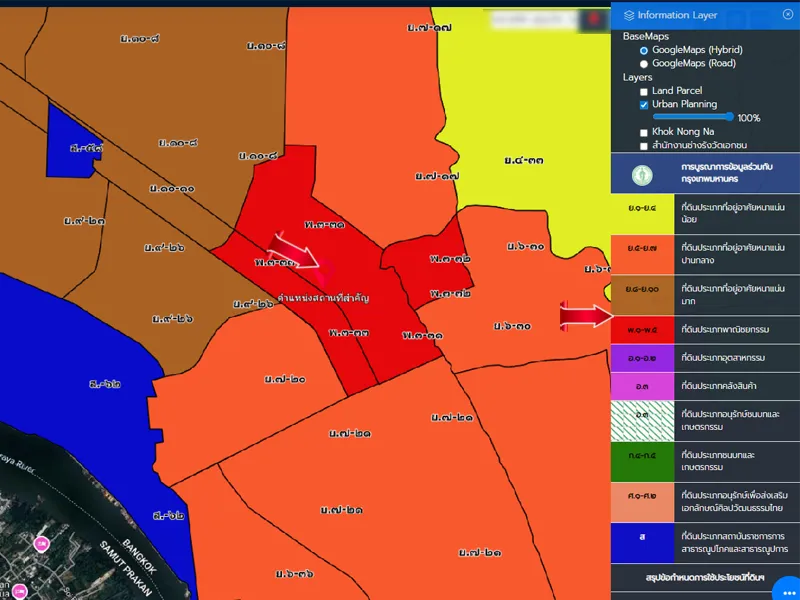Enable the Land Parcel layer

(644, 91)
